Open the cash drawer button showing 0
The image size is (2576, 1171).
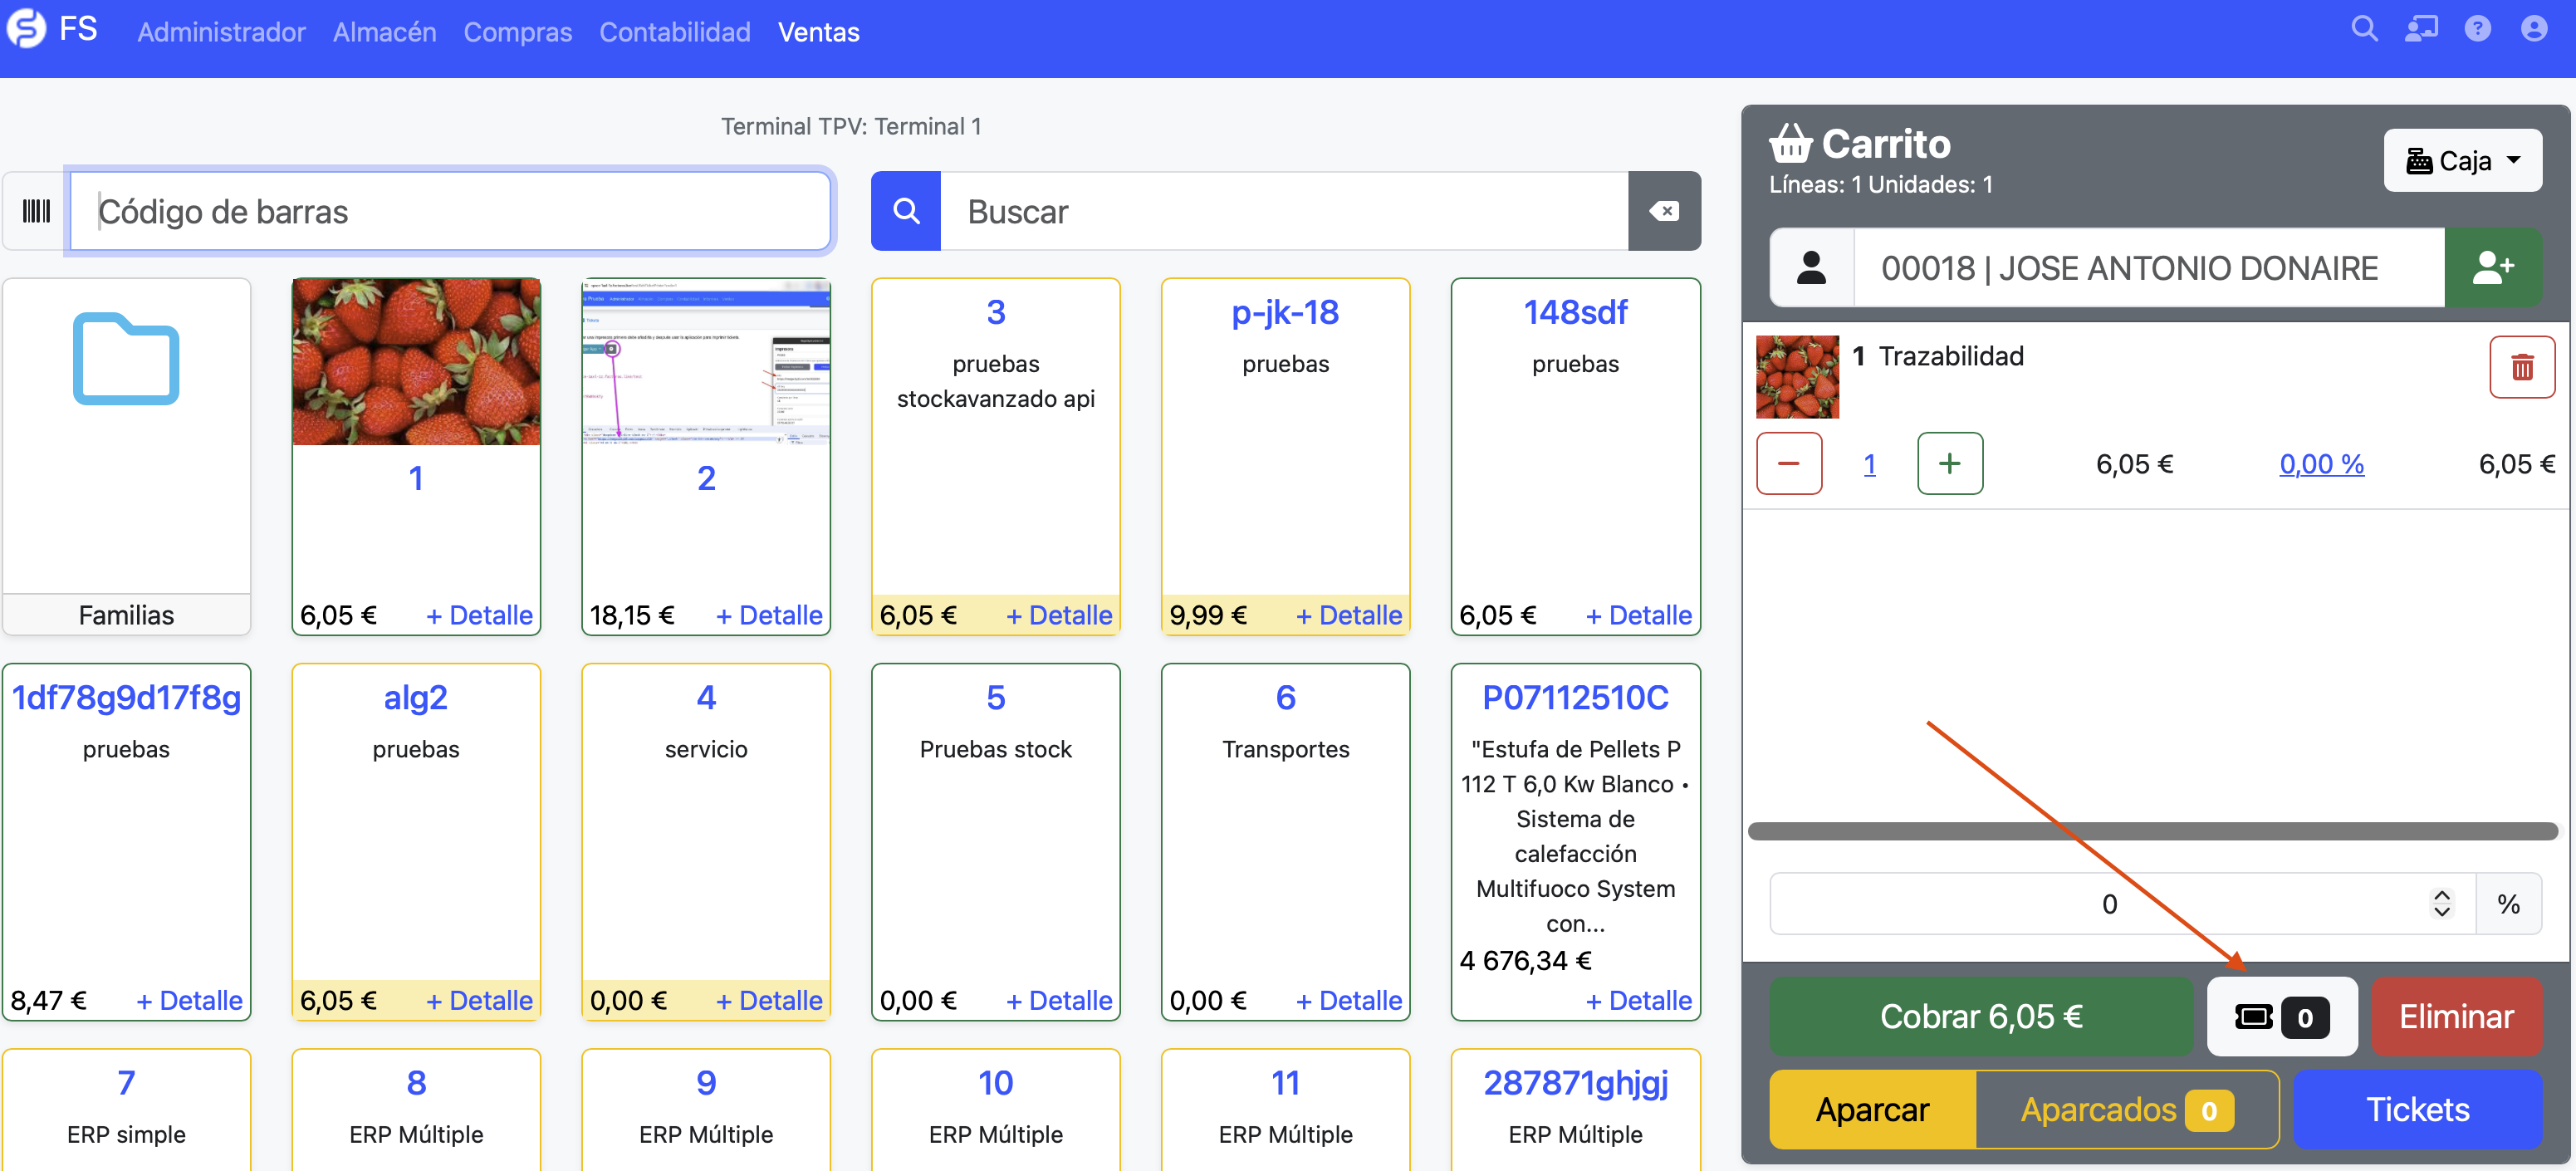(x=2282, y=1017)
